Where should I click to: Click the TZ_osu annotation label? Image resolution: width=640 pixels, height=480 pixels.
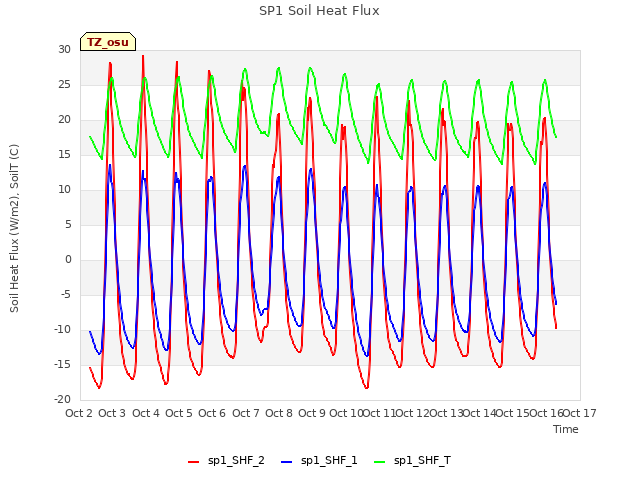coord(108,42)
